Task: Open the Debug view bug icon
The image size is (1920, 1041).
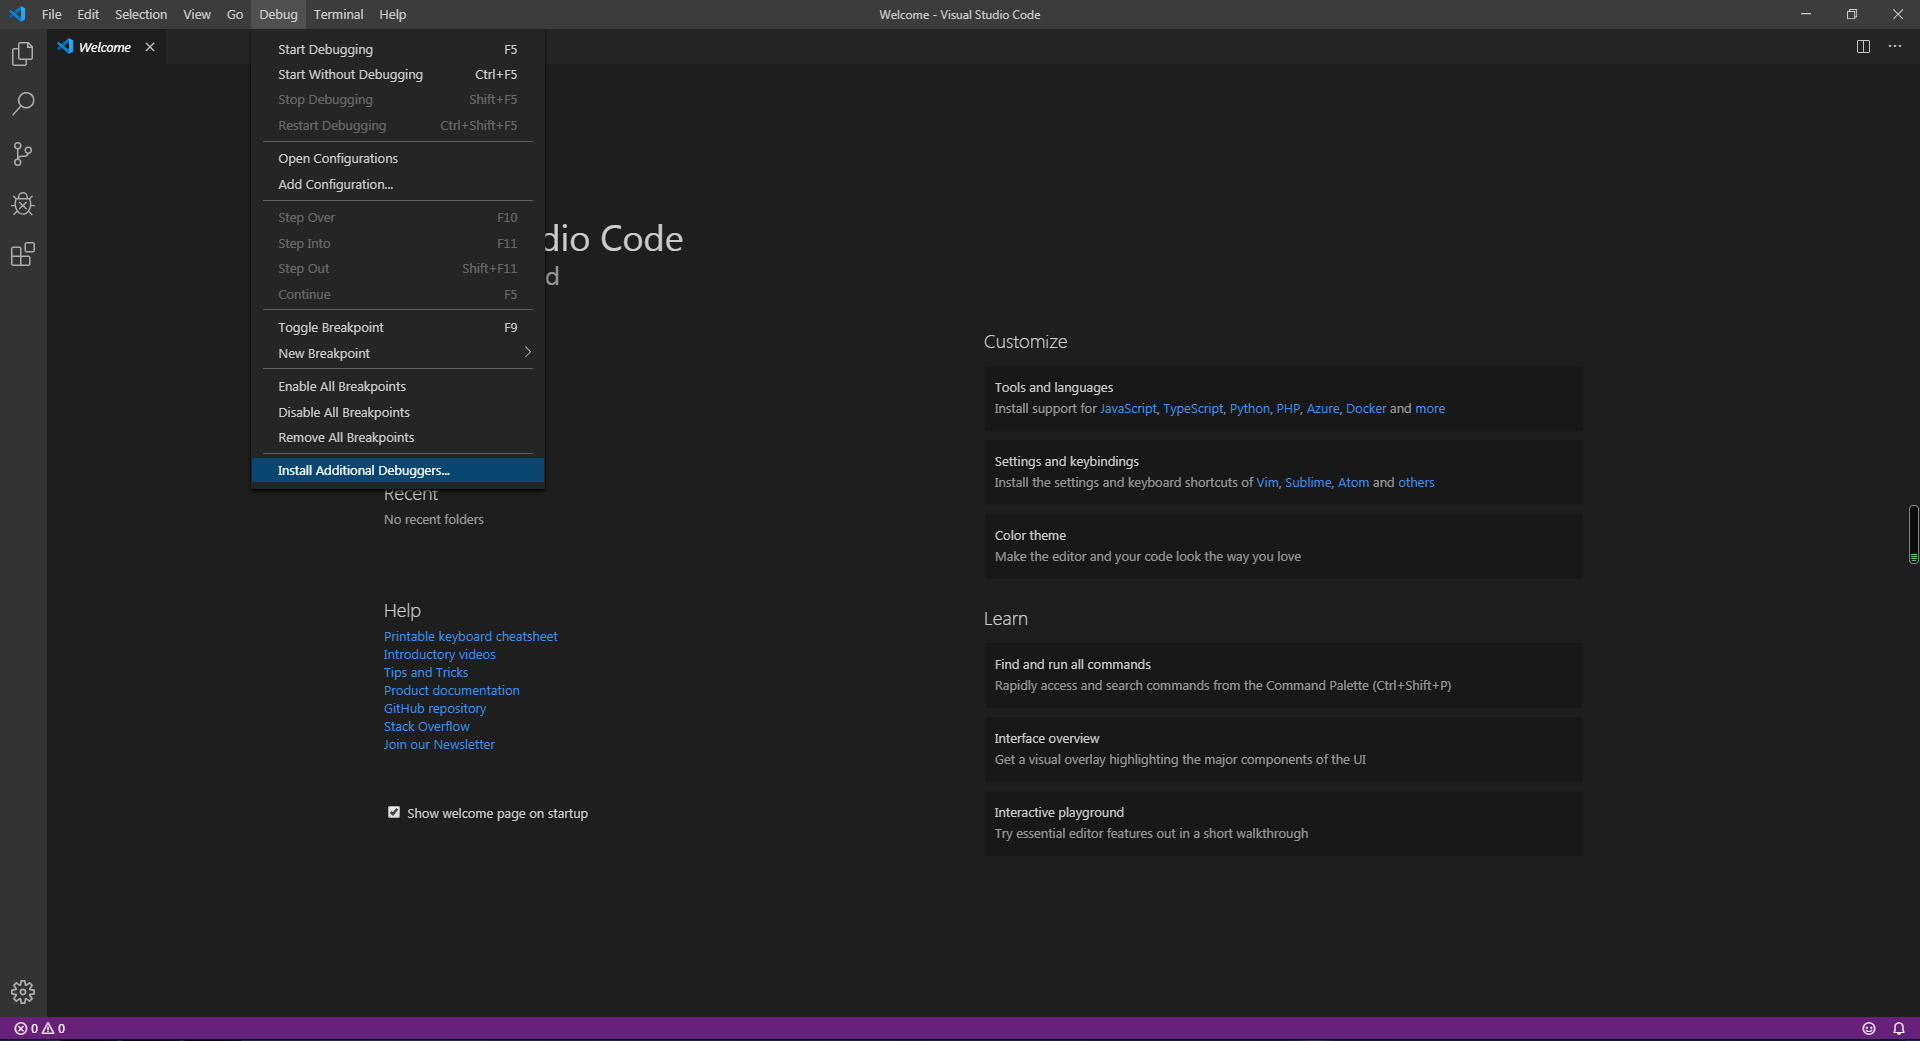Action: 23,204
